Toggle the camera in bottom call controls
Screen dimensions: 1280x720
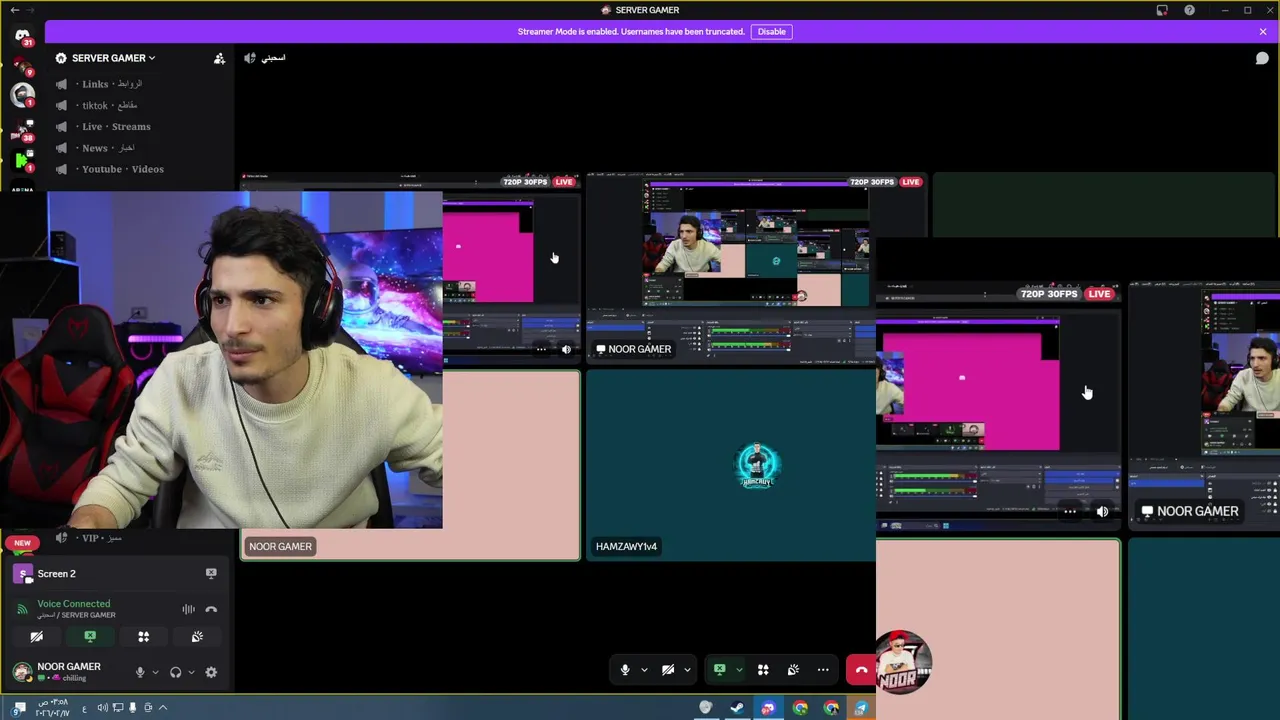pyautogui.click(x=668, y=670)
